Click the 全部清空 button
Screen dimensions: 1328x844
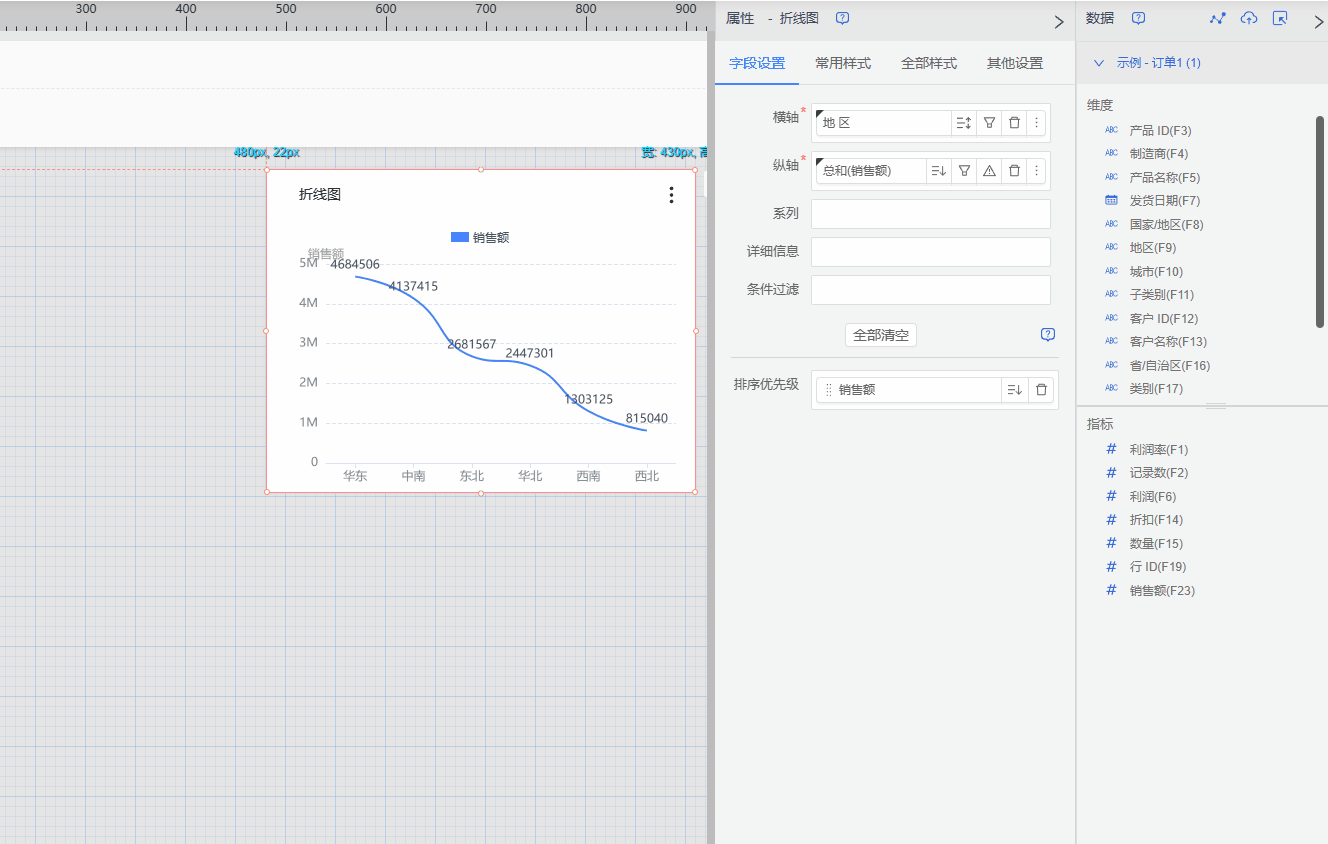pyautogui.click(x=880, y=336)
